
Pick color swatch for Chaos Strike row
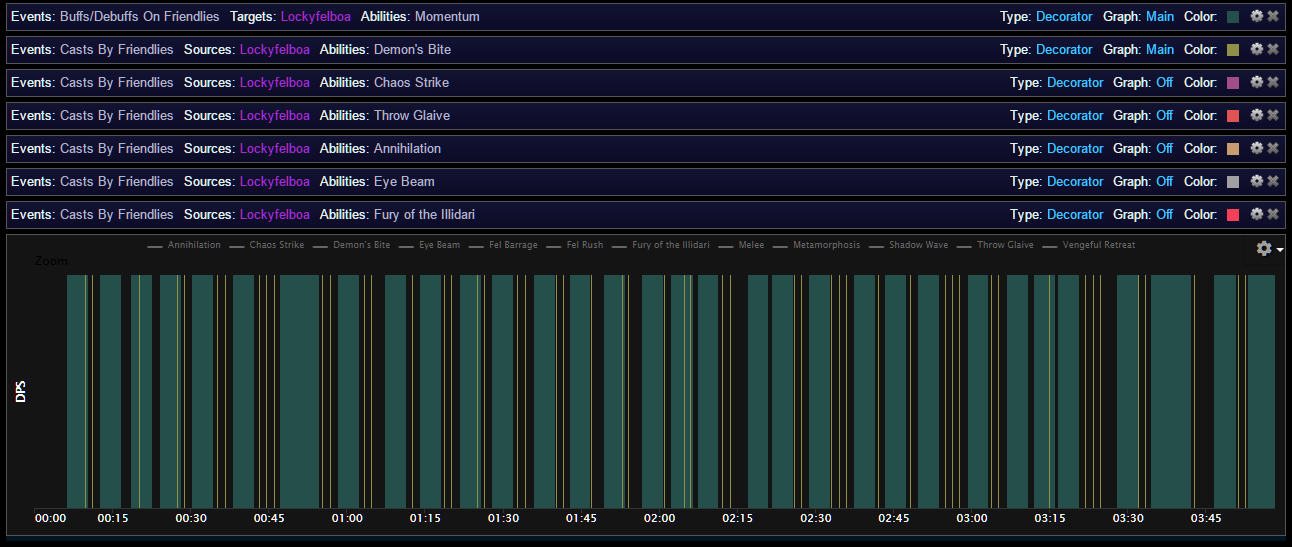tap(1233, 83)
